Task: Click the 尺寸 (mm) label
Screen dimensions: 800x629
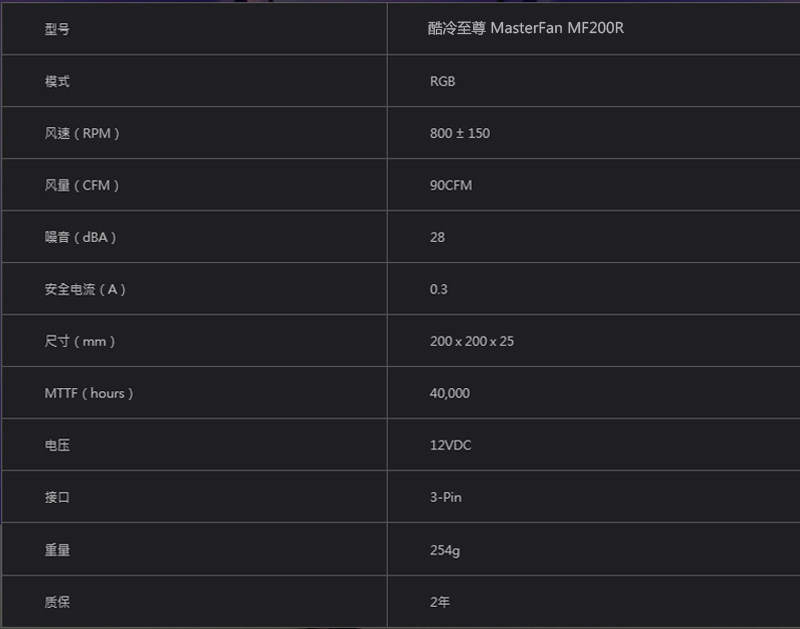Action: [x=80, y=341]
